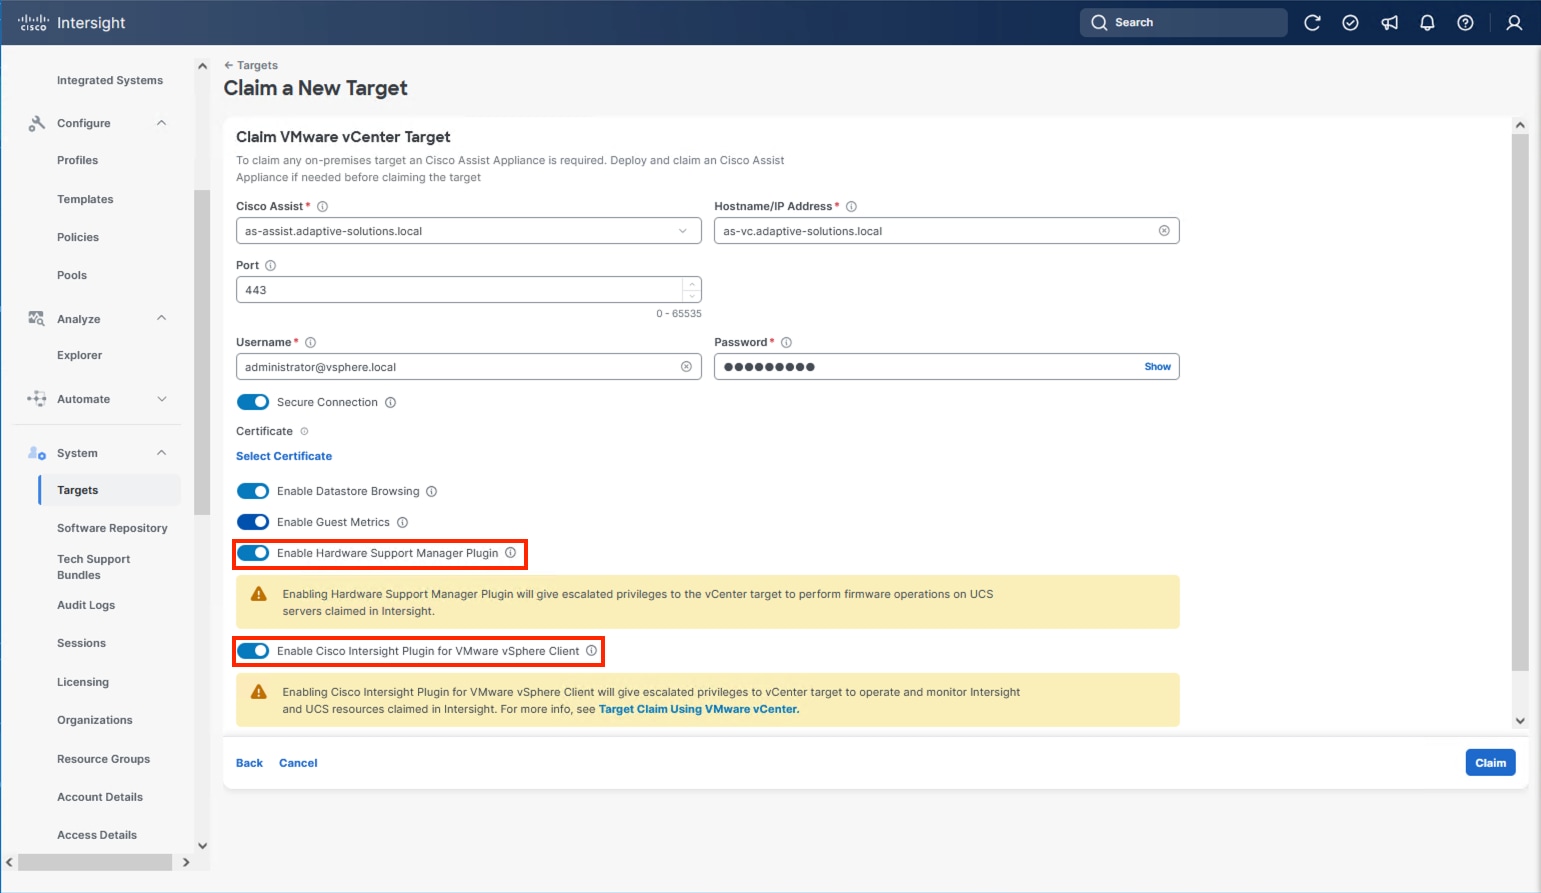Open the help question mark icon
Image resolution: width=1541 pixels, height=893 pixels.
tap(1465, 22)
